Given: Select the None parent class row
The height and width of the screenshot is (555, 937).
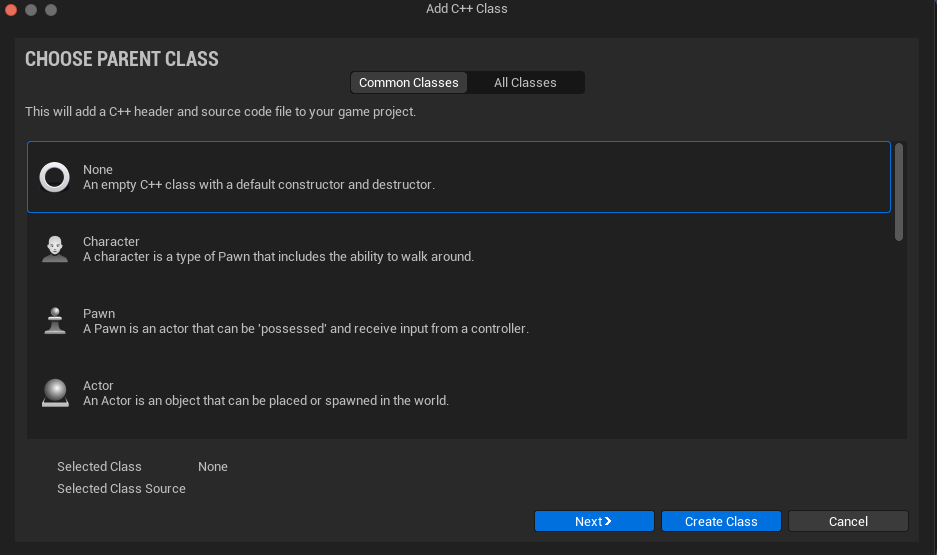Looking at the screenshot, I should (459, 177).
